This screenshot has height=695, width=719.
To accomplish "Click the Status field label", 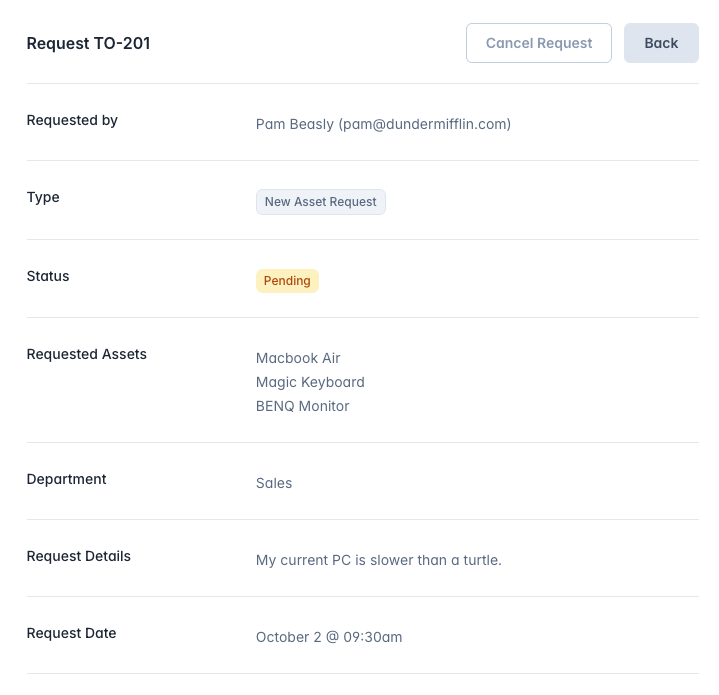I will (x=48, y=276).
